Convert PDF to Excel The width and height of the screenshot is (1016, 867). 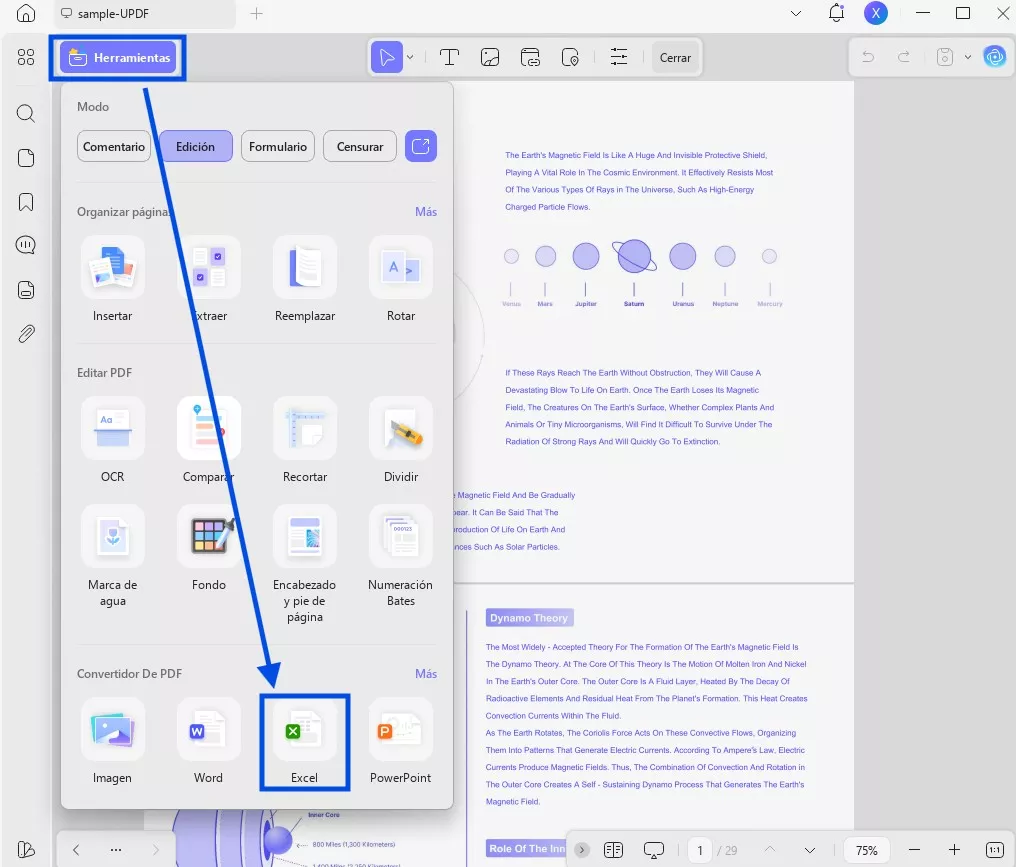(x=305, y=742)
